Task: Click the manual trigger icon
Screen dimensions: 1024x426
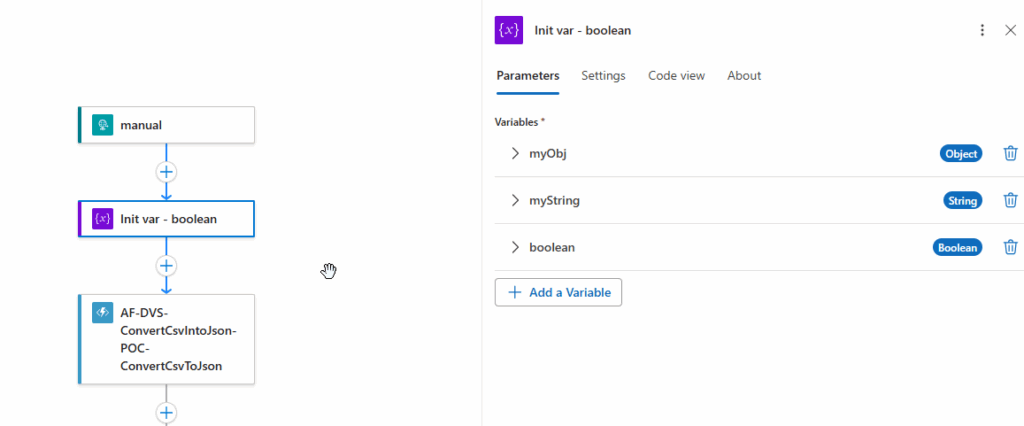Action: pos(101,125)
